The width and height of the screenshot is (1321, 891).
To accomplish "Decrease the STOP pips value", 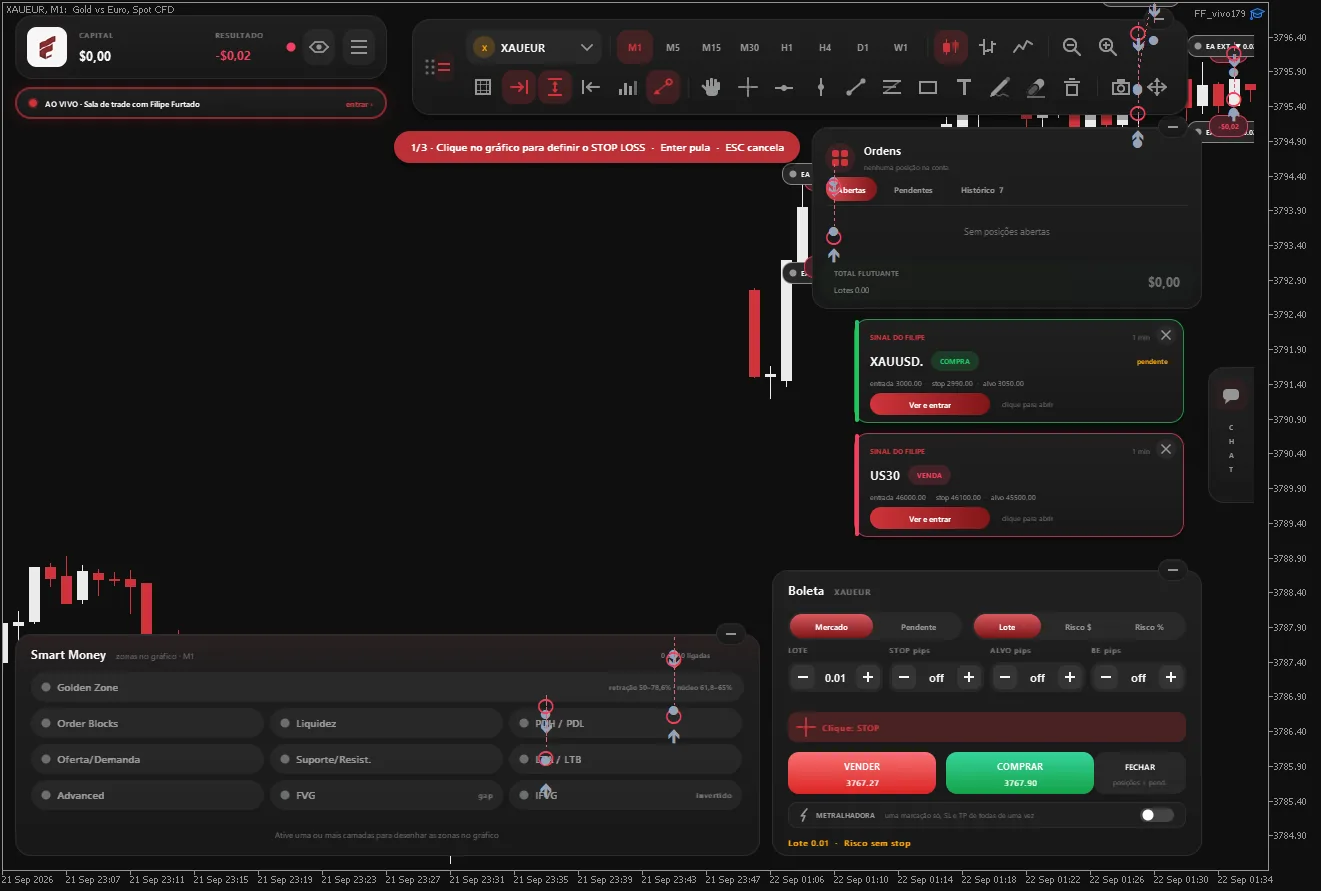I will tap(904, 678).
